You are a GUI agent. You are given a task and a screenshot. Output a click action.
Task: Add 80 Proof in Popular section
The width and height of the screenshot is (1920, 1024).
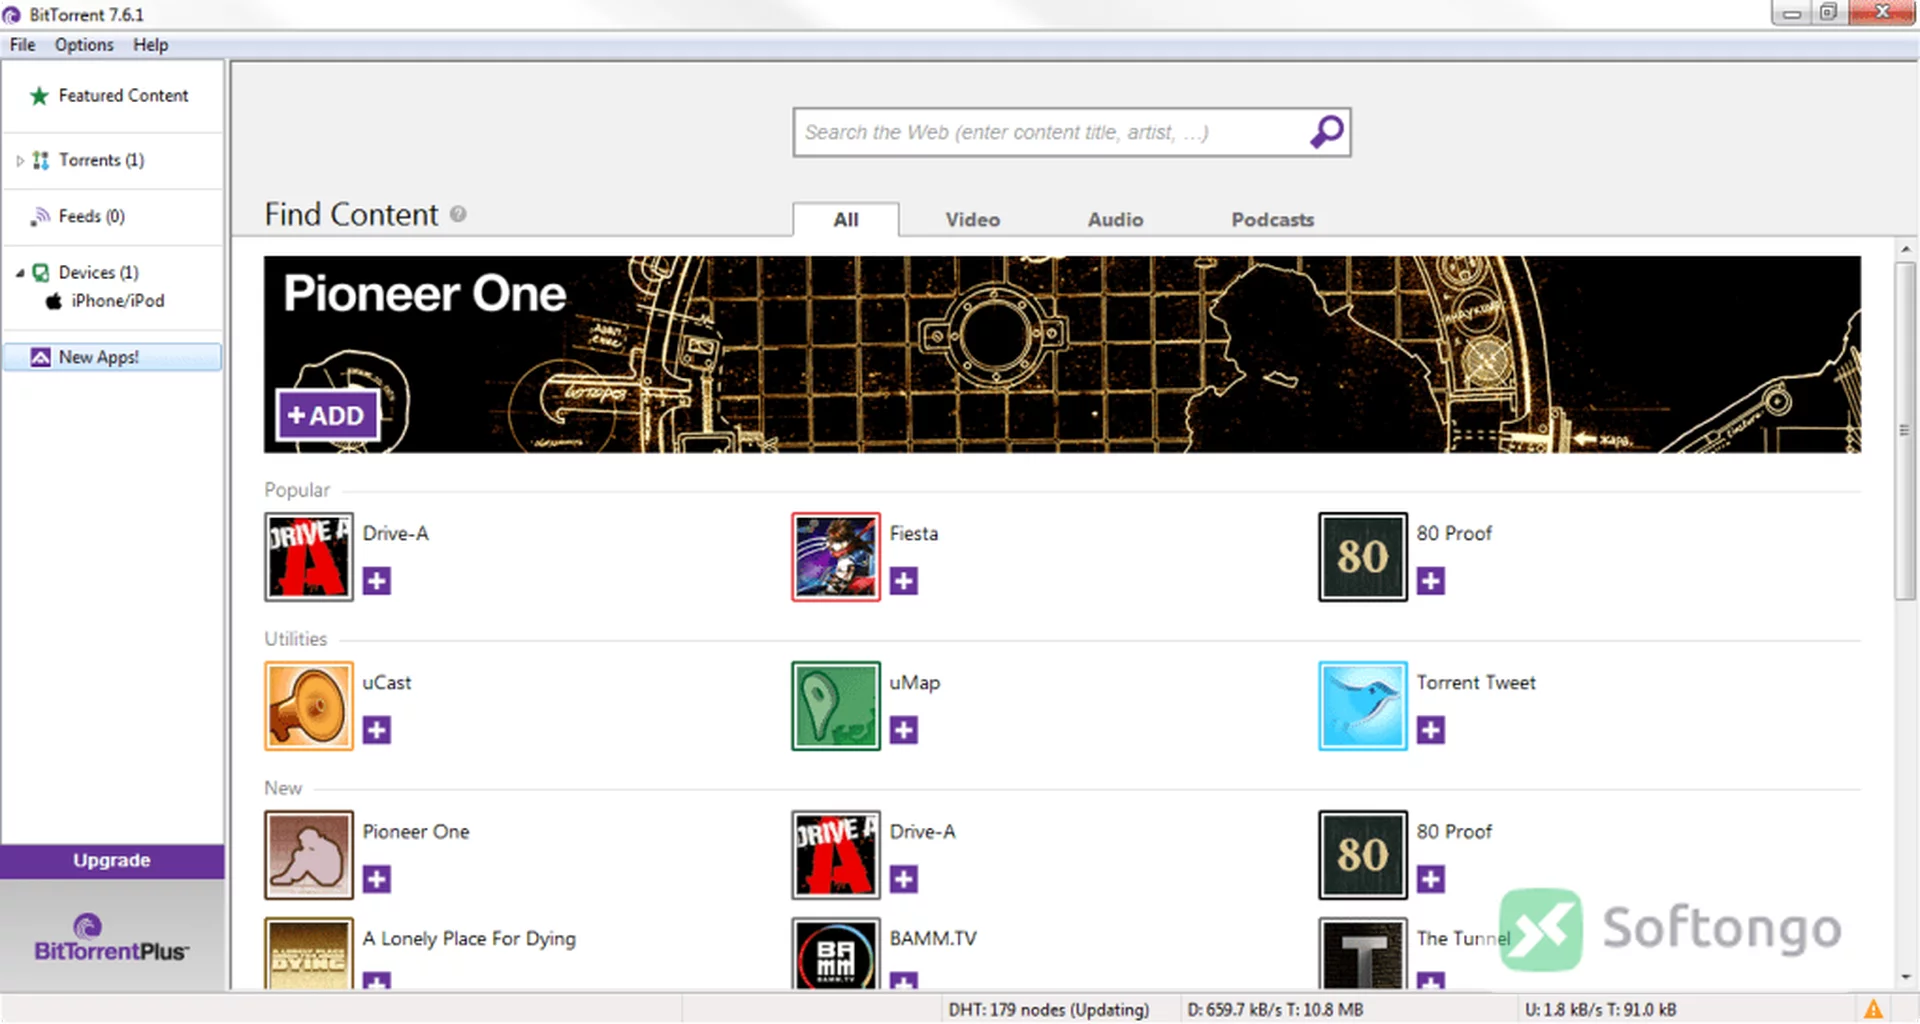pos(1431,581)
